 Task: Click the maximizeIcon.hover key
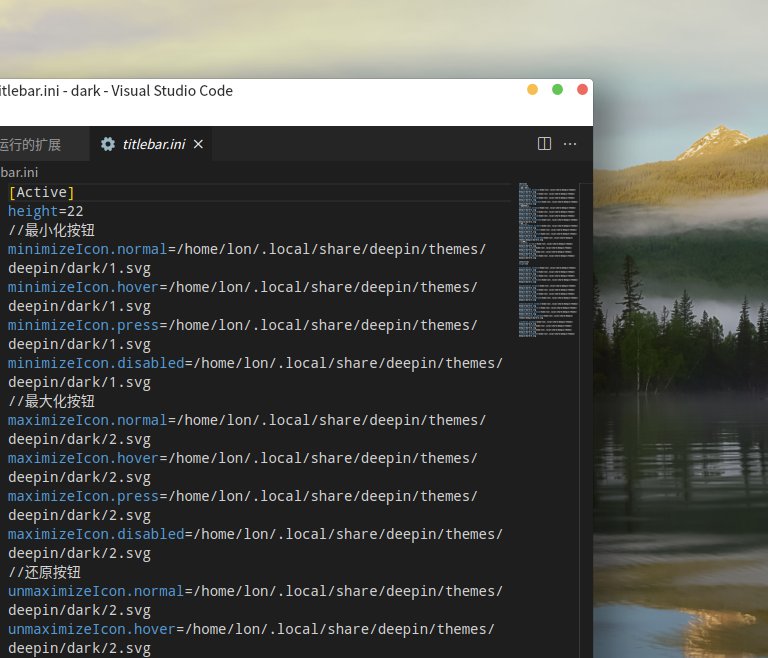(x=83, y=458)
